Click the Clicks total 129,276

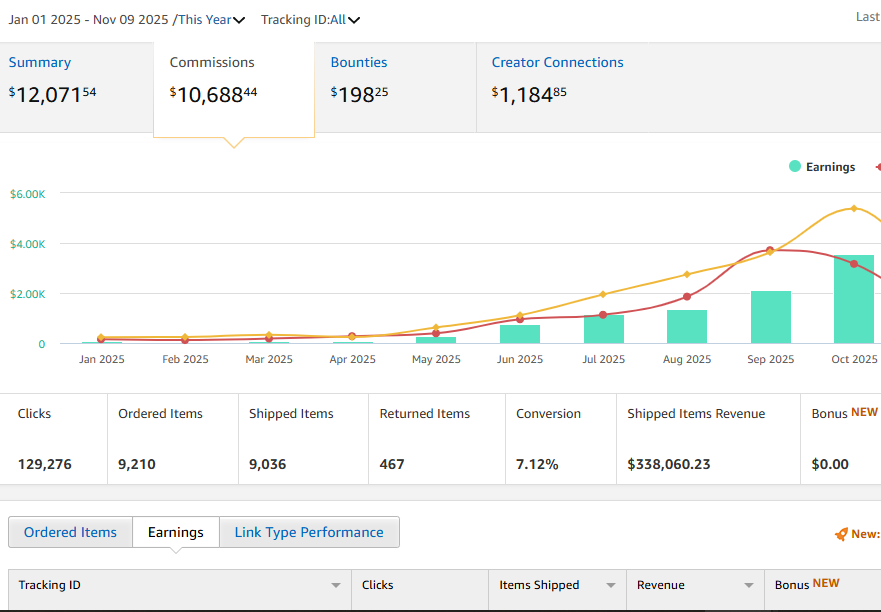pyautogui.click(x=44, y=464)
